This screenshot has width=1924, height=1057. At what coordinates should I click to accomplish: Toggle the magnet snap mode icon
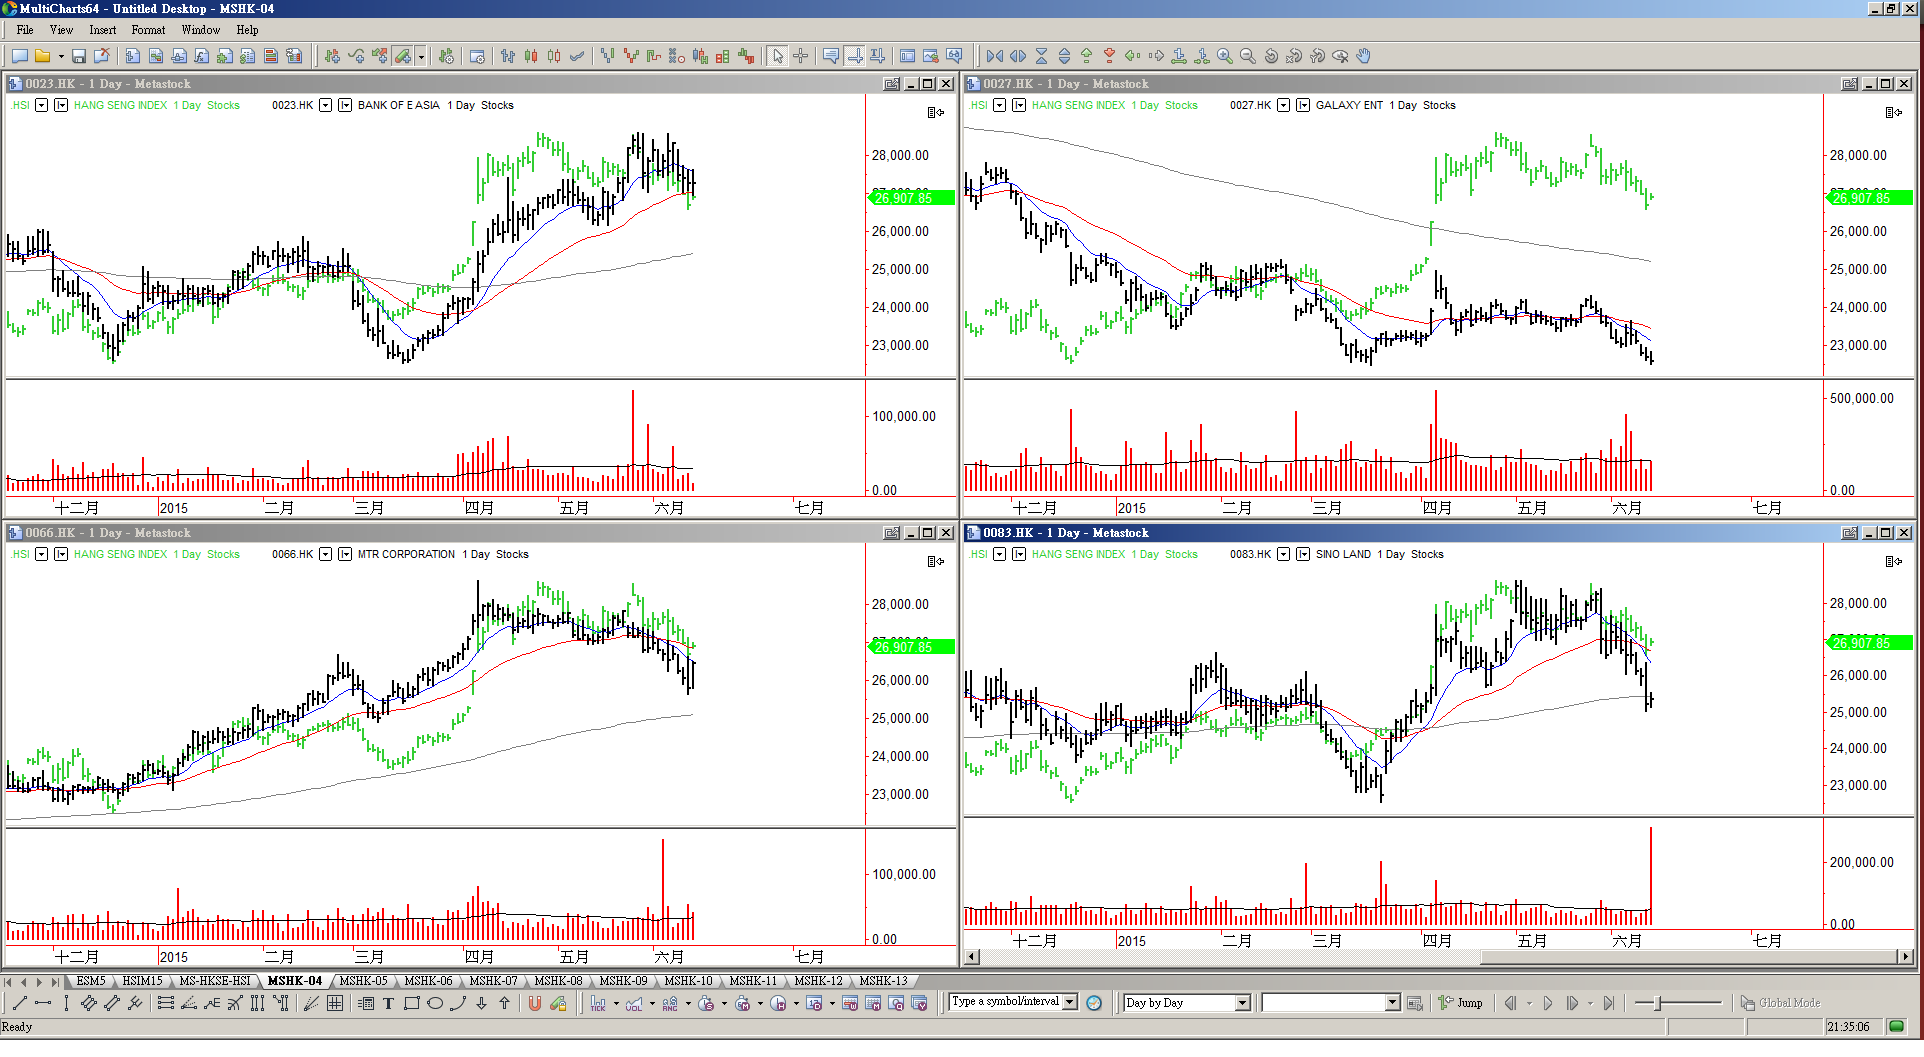click(535, 1003)
